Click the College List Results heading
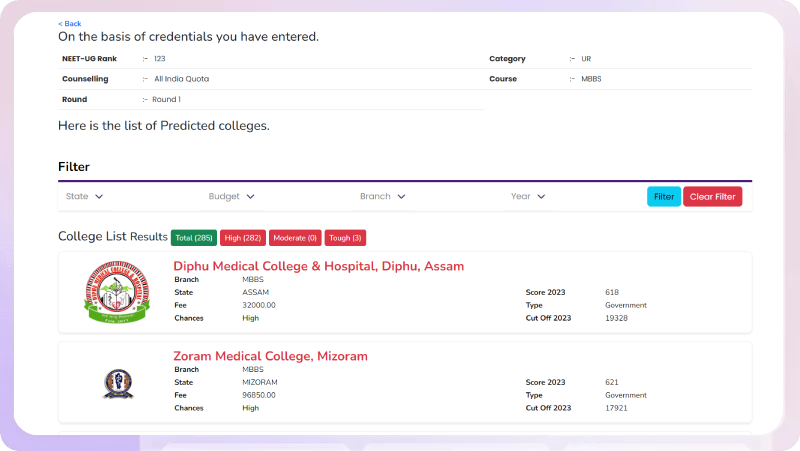 112,237
